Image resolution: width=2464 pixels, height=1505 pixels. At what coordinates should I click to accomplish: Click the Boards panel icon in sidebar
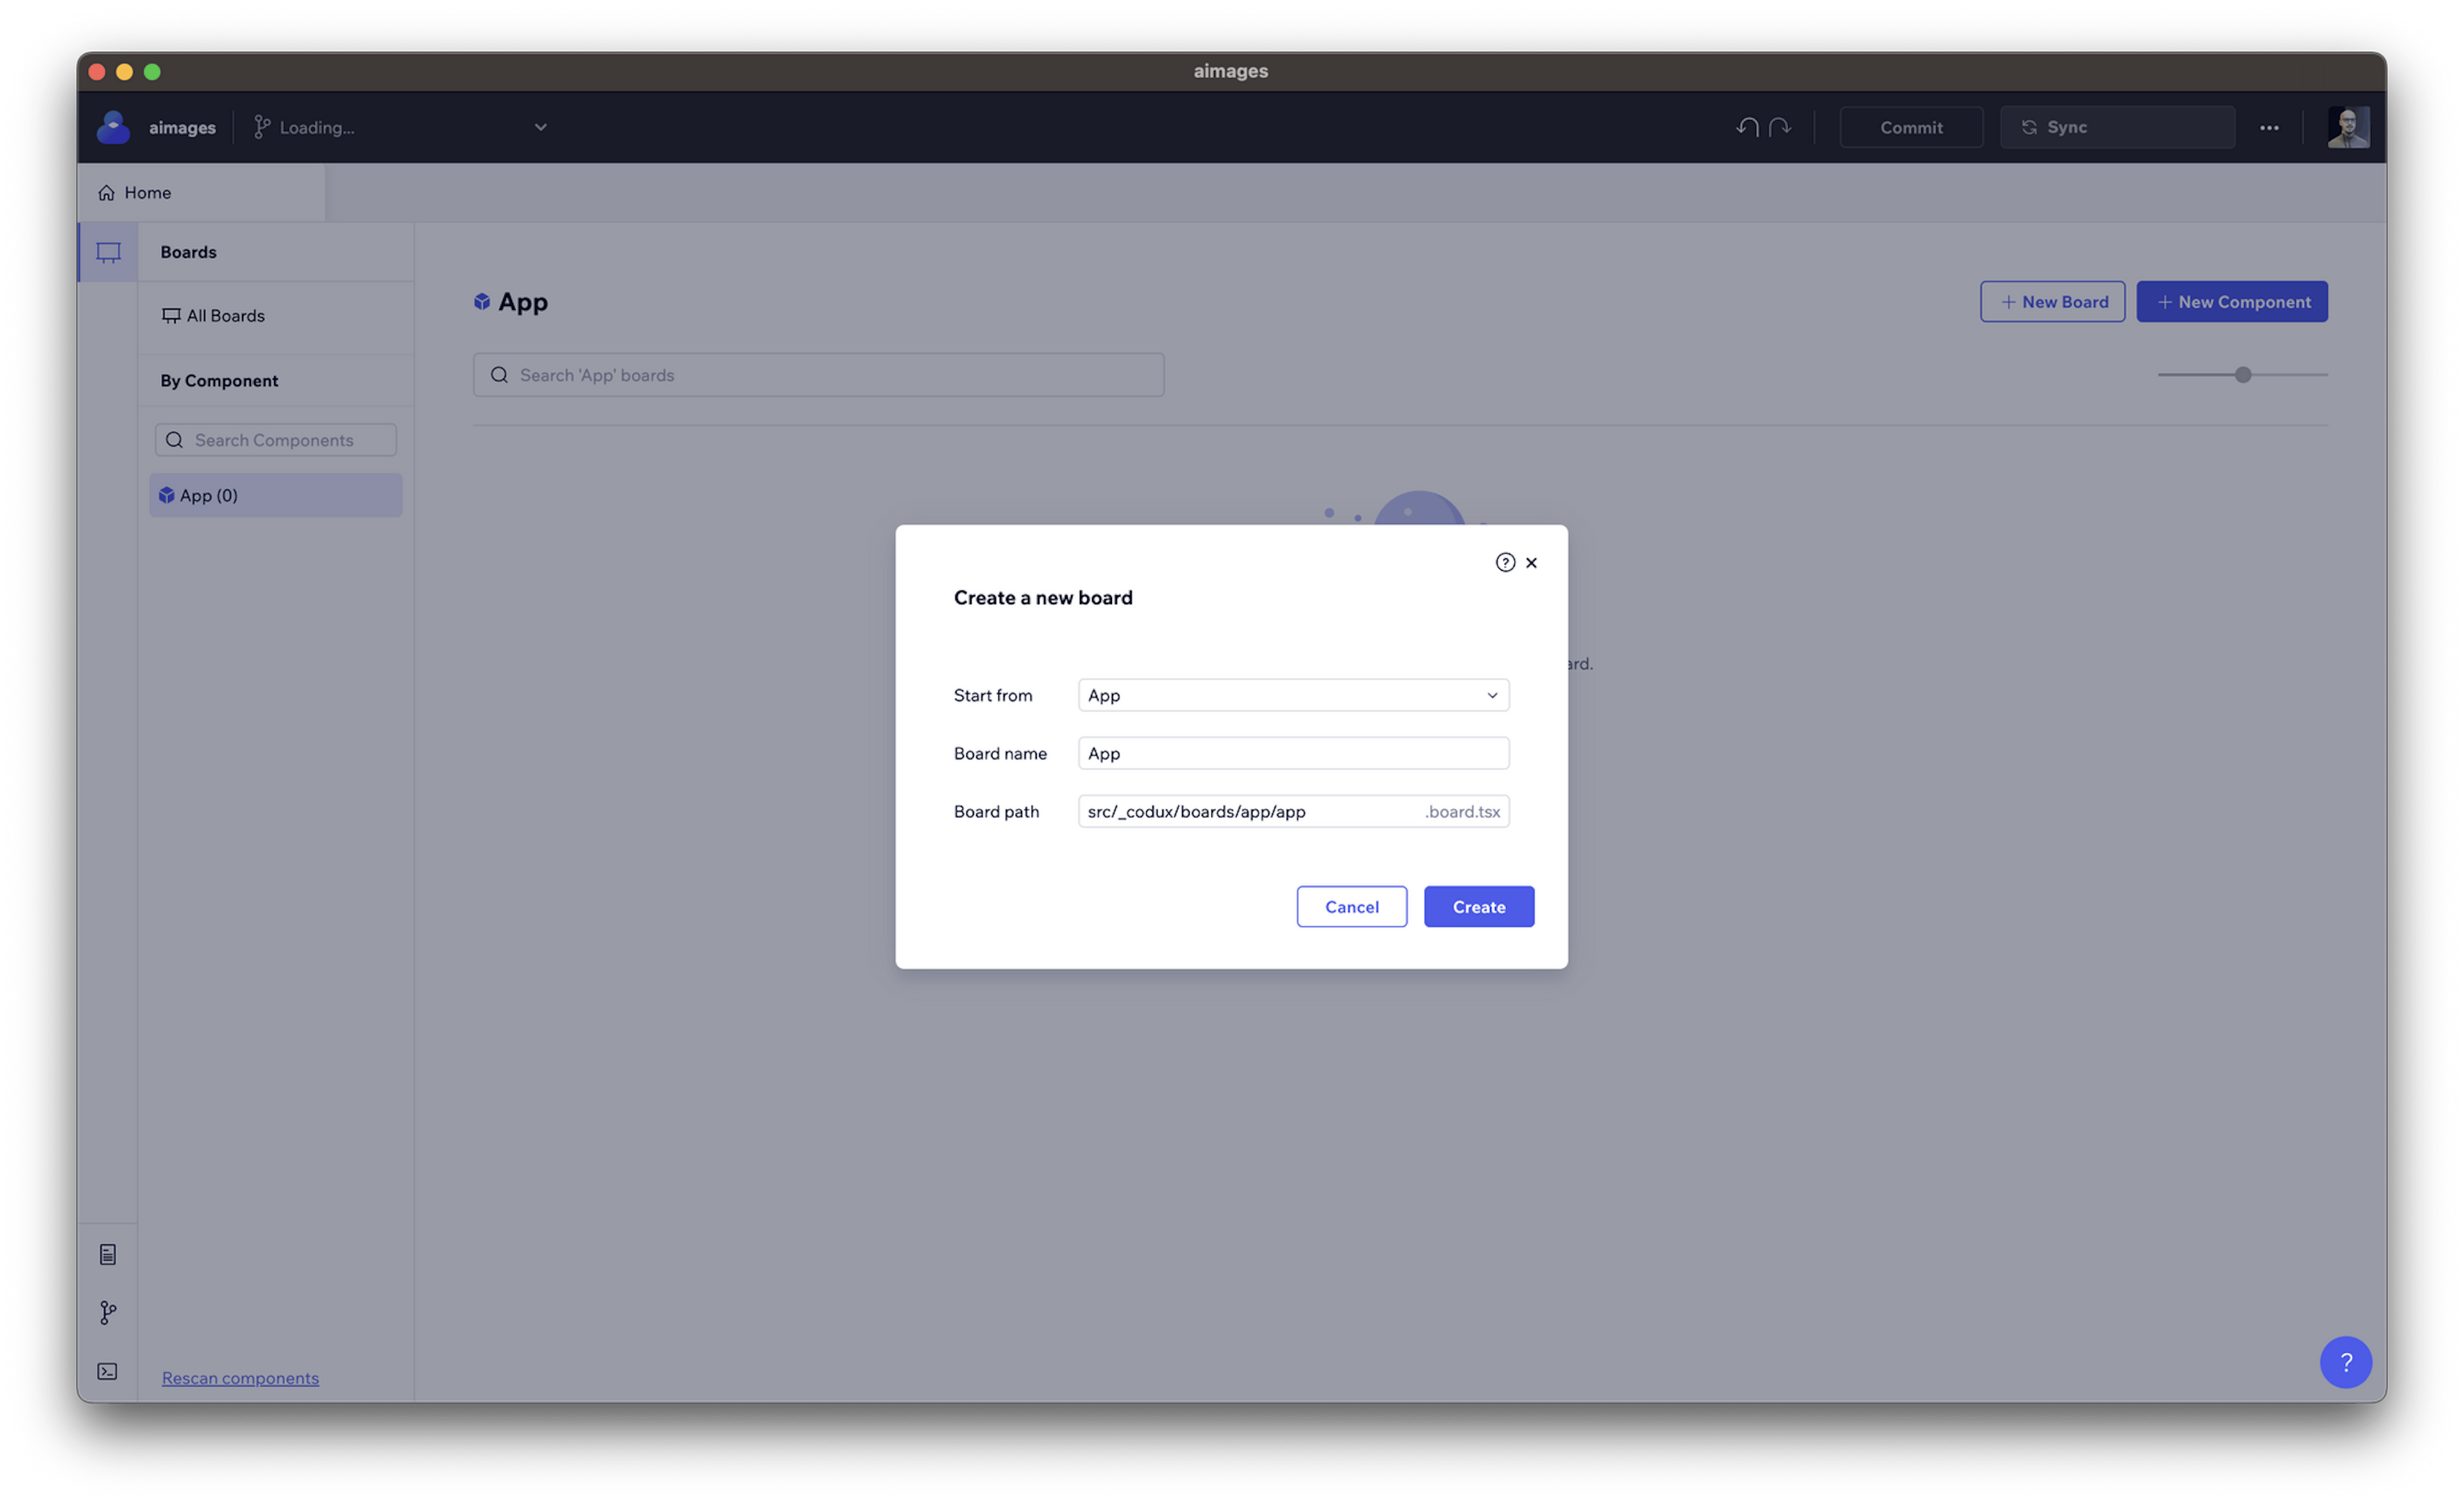click(109, 250)
